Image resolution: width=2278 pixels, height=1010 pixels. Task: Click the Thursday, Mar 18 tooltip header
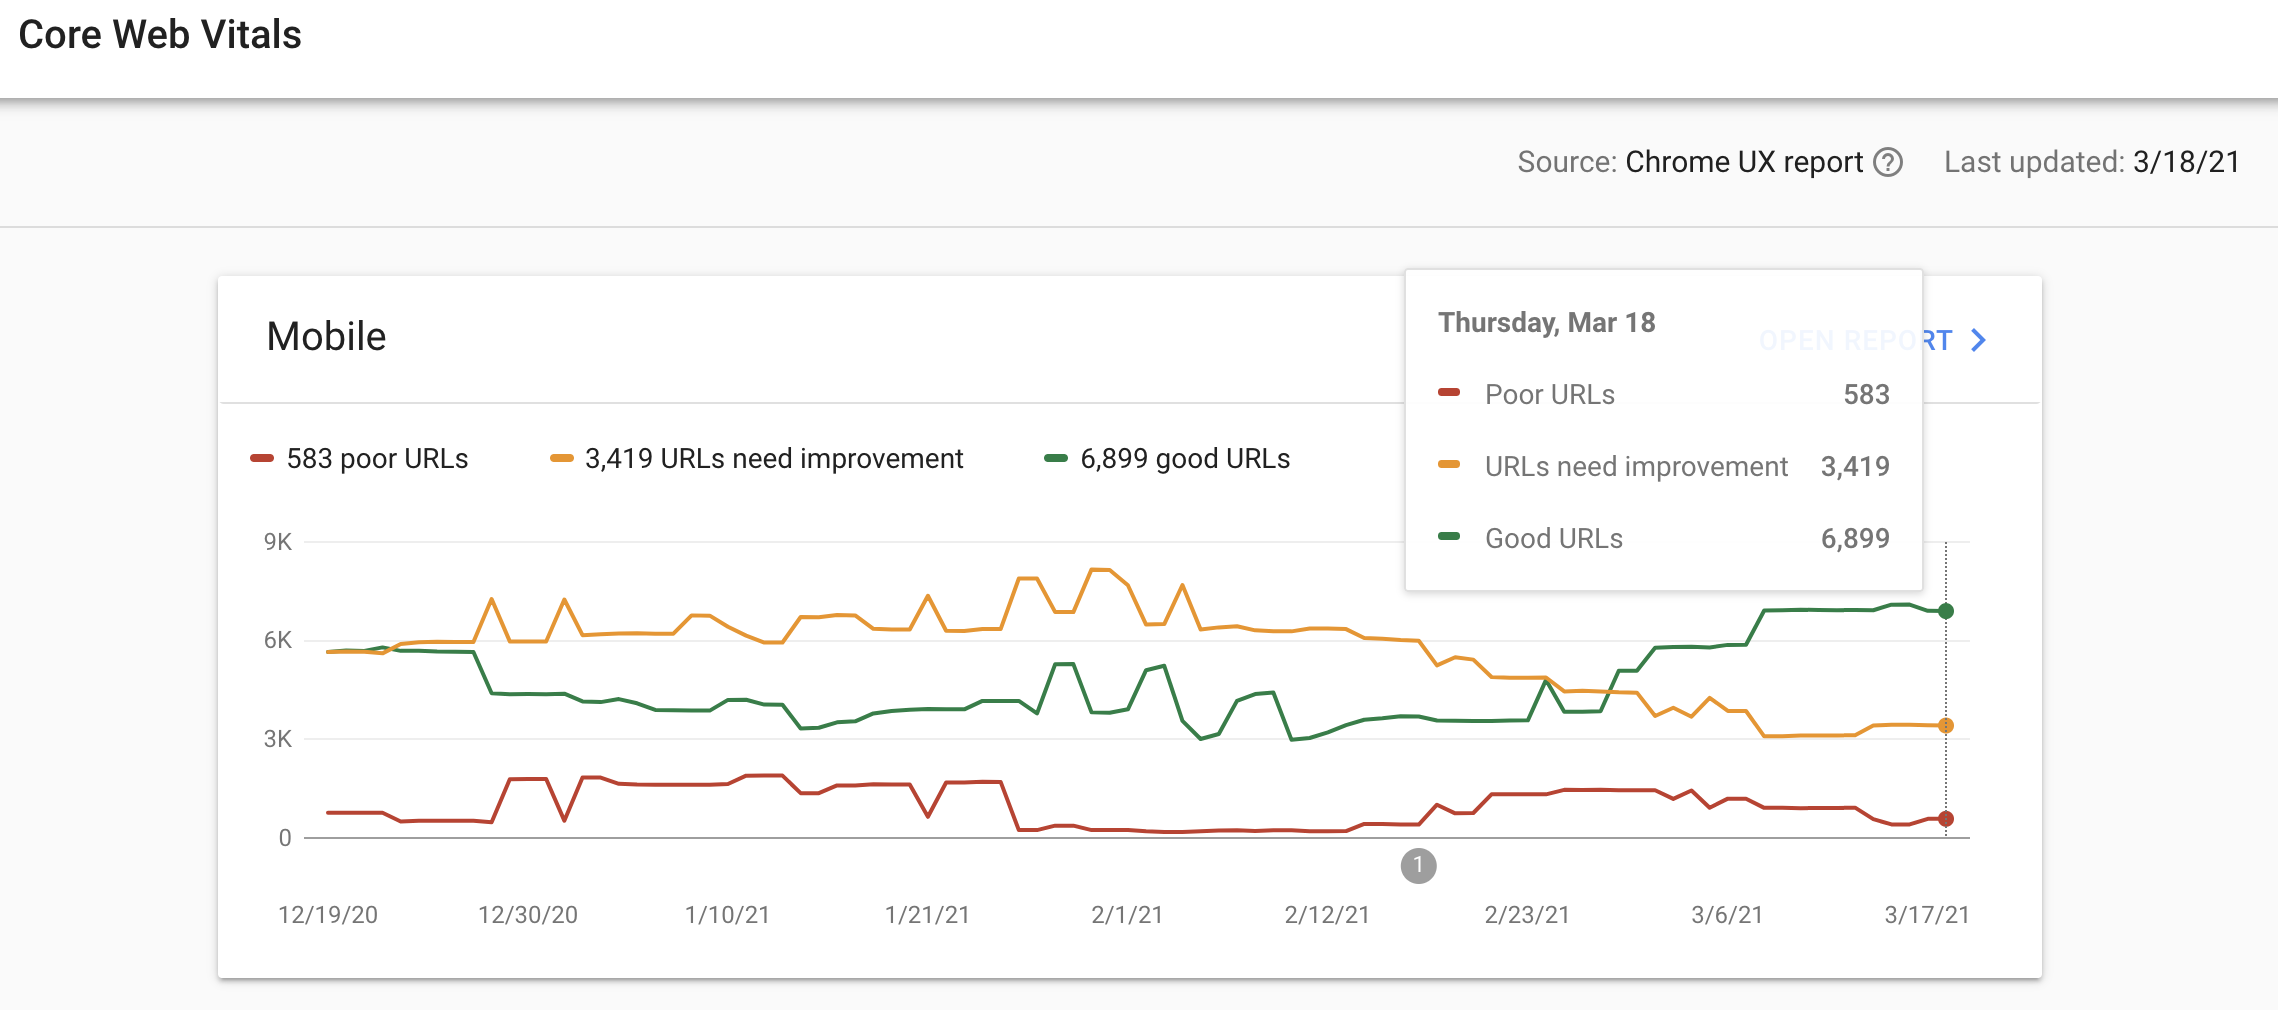coord(1546,323)
